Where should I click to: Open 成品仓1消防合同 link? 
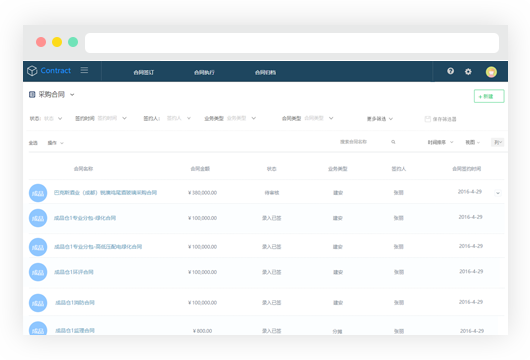tap(75, 303)
